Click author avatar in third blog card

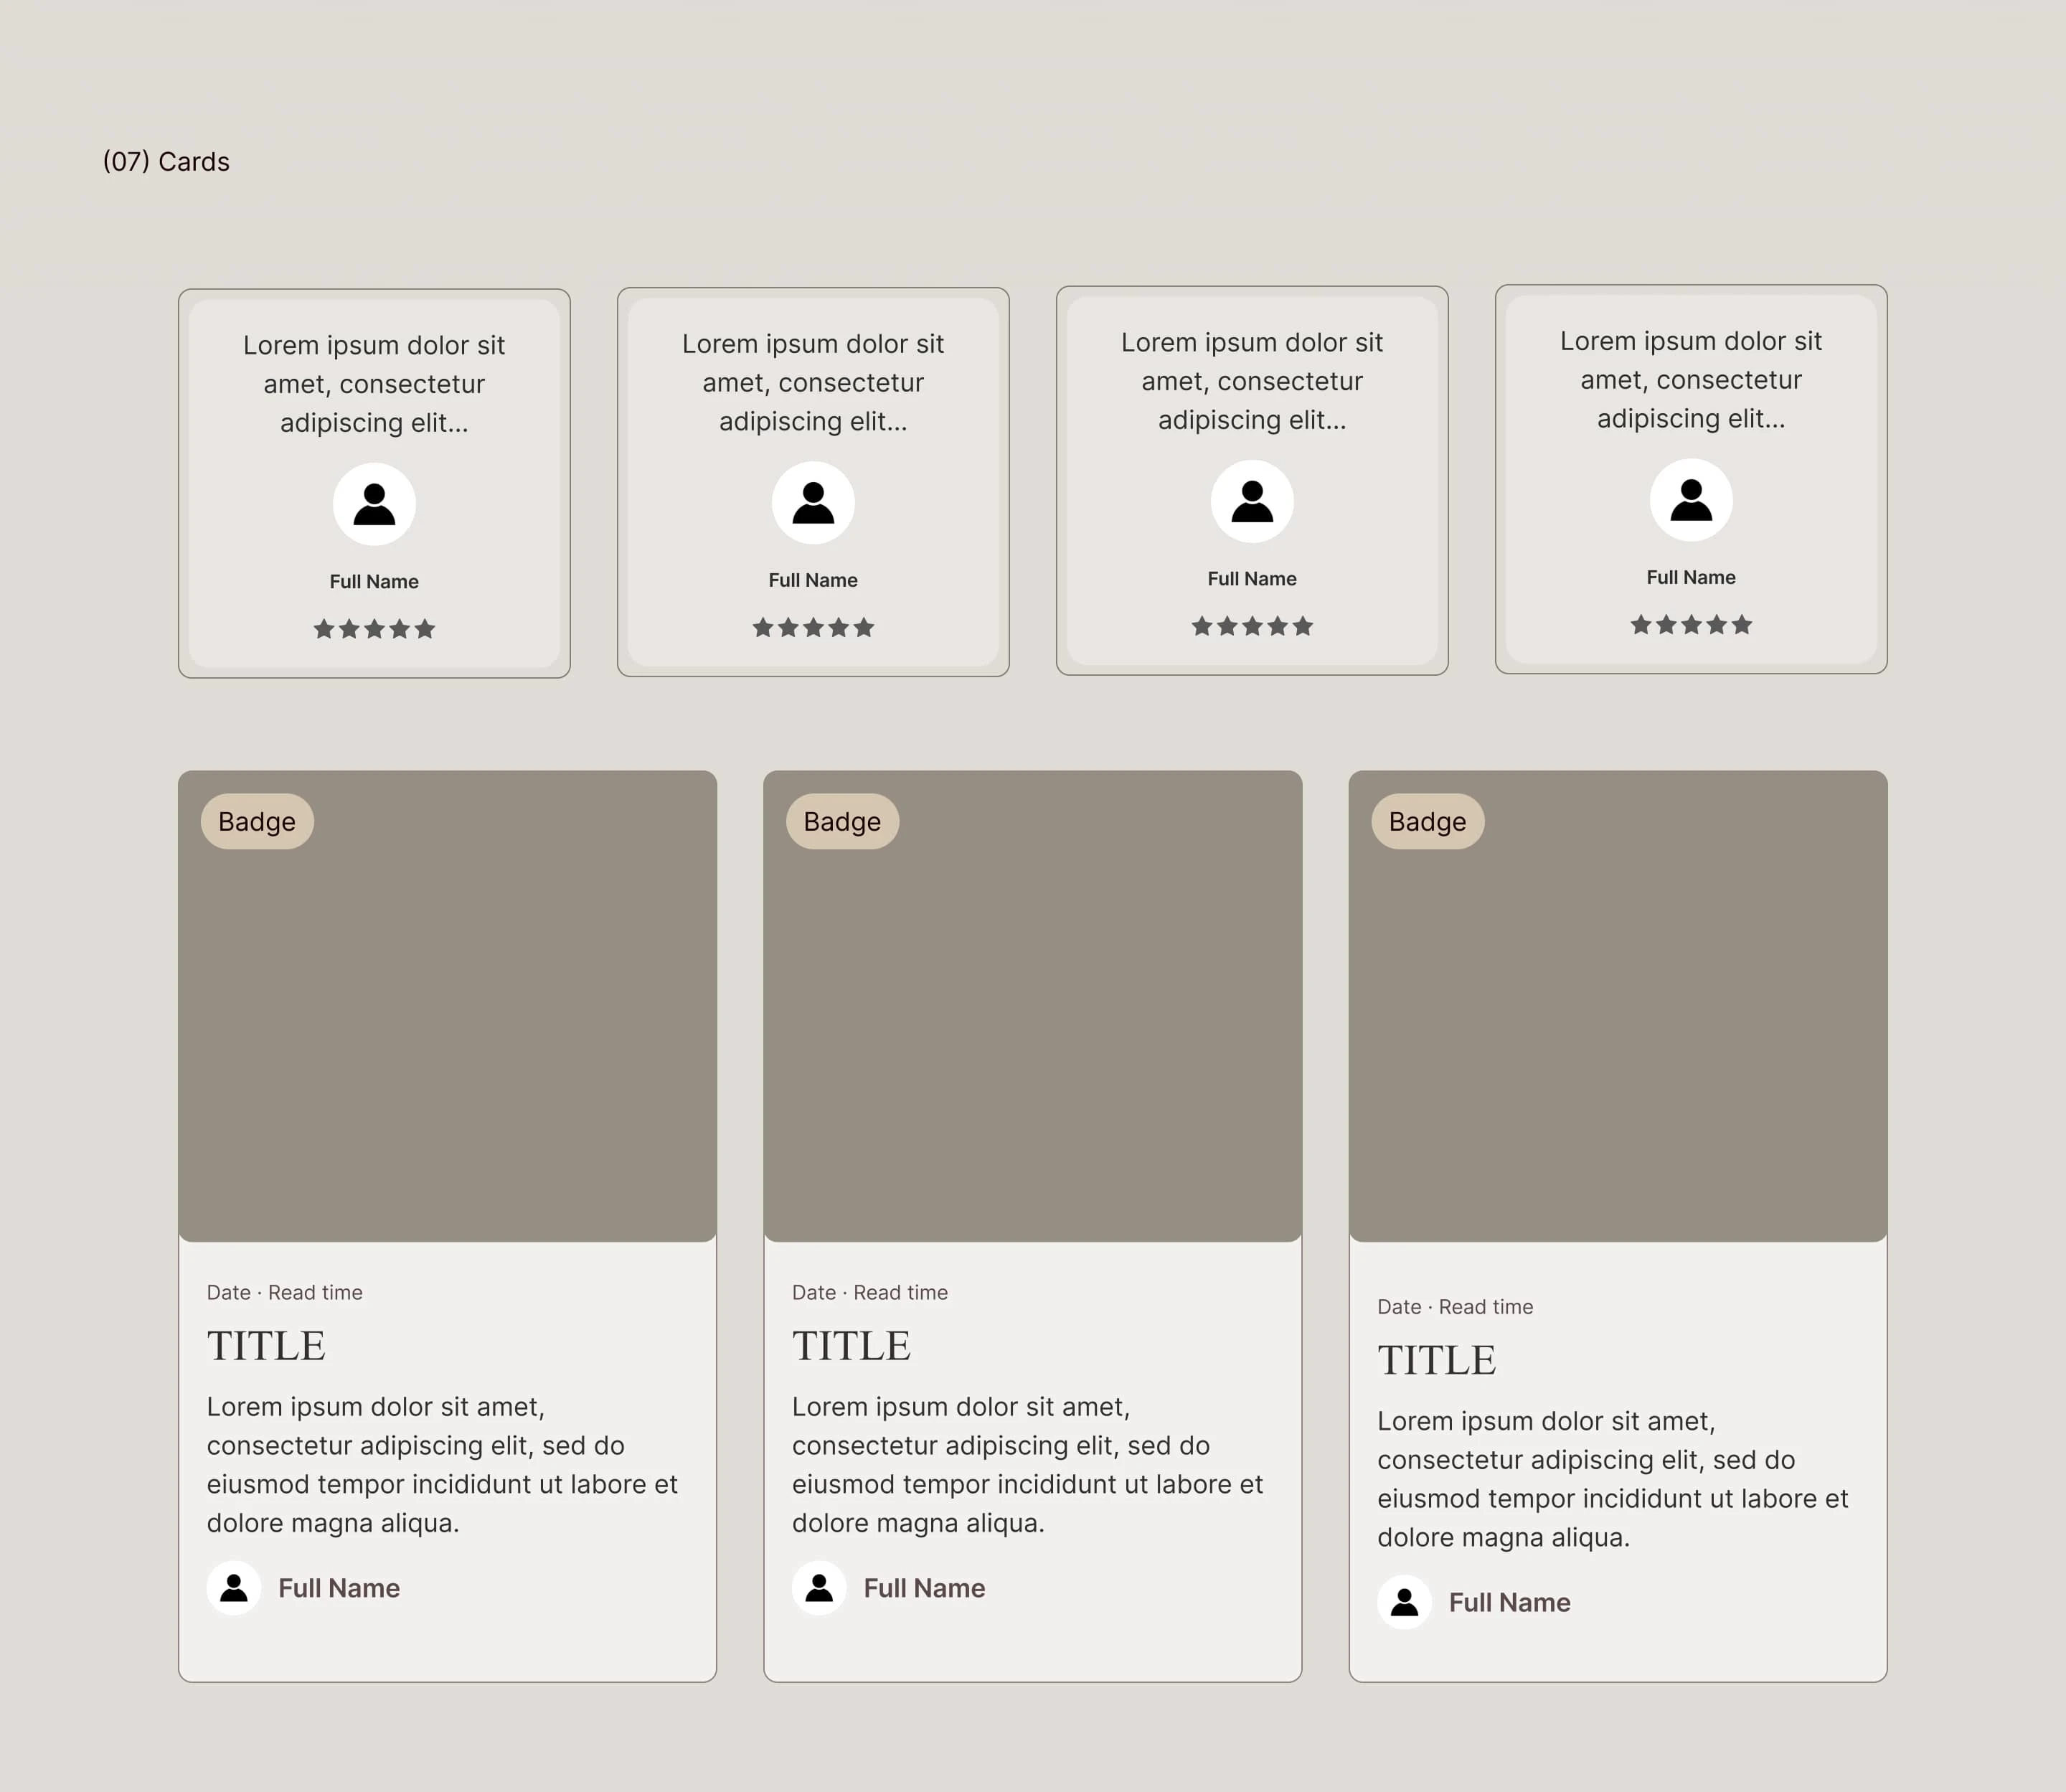coord(1404,1602)
